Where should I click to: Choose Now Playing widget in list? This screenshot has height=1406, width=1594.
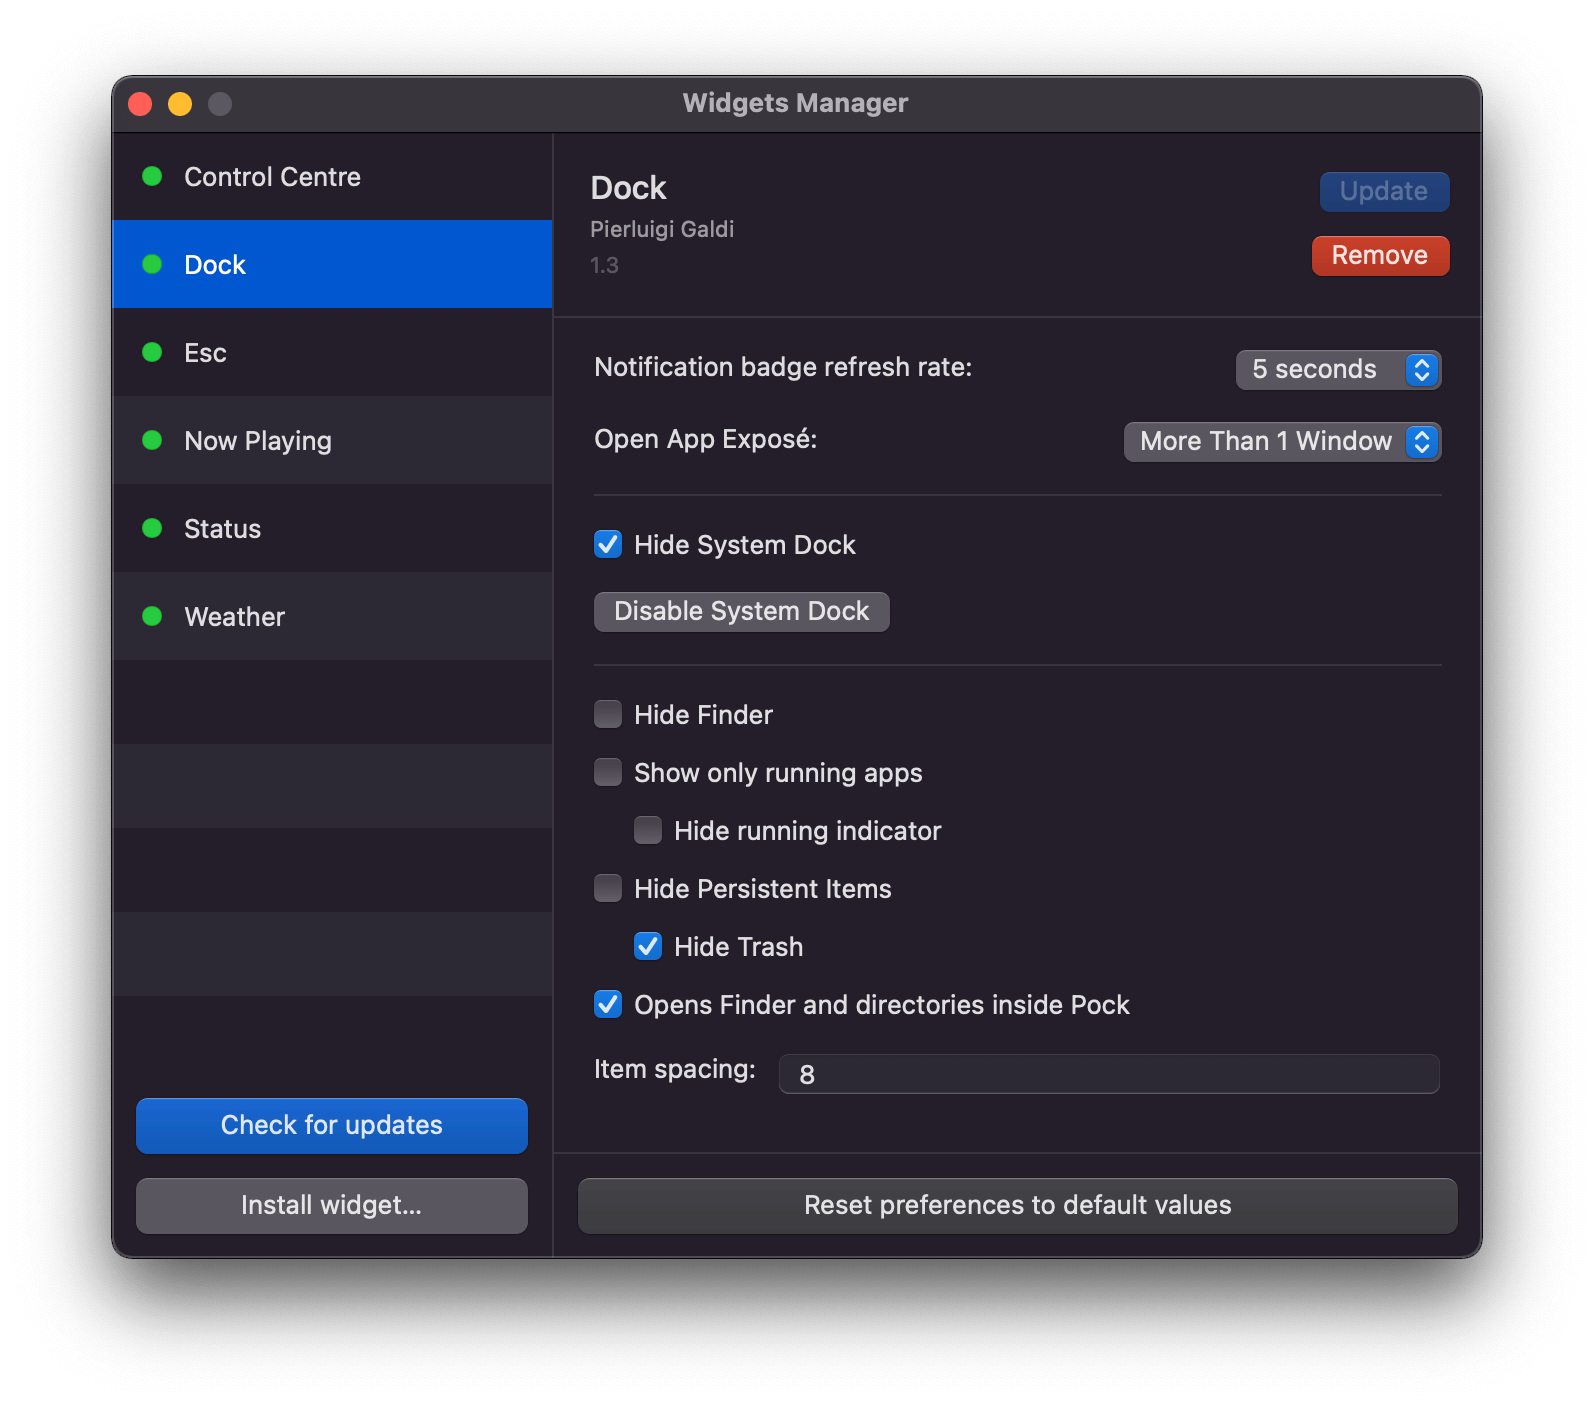tap(332, 440)
